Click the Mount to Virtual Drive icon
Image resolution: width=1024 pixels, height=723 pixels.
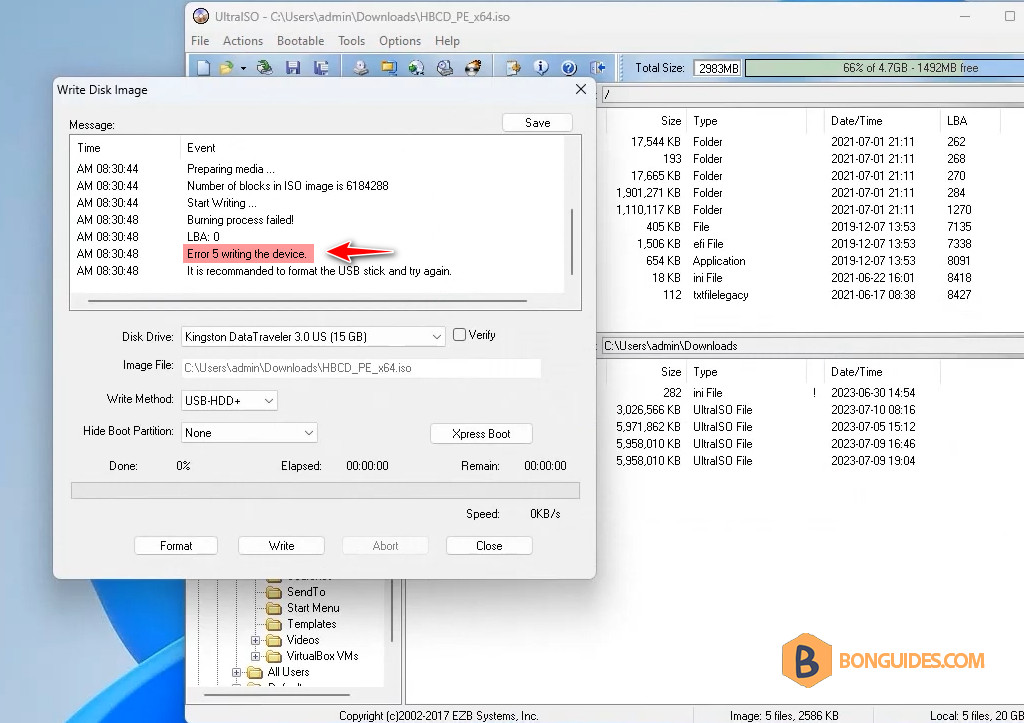(445, 67)
